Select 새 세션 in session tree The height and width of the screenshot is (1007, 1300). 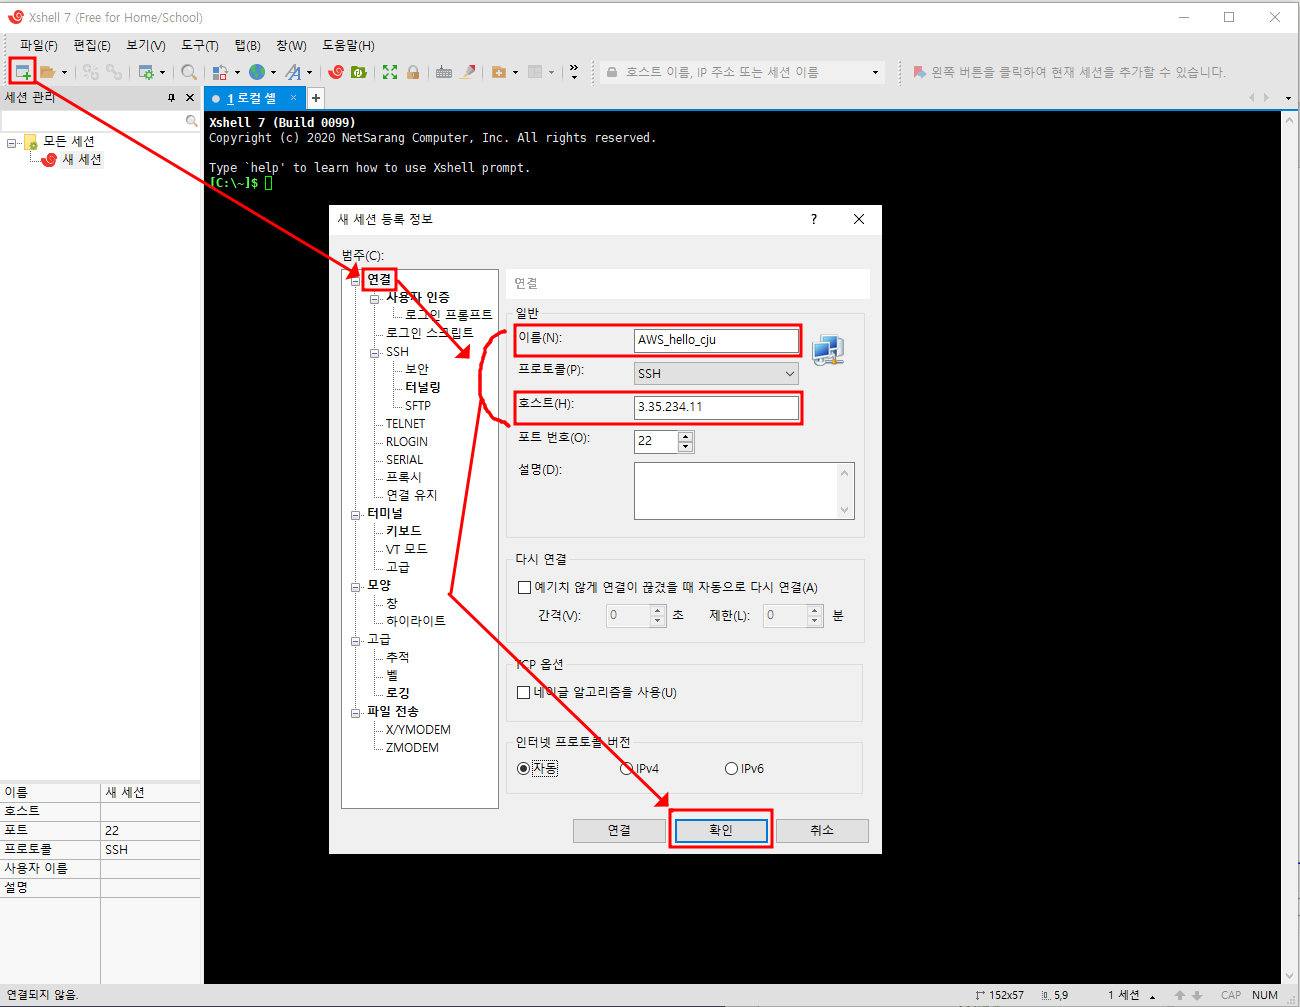82,160
